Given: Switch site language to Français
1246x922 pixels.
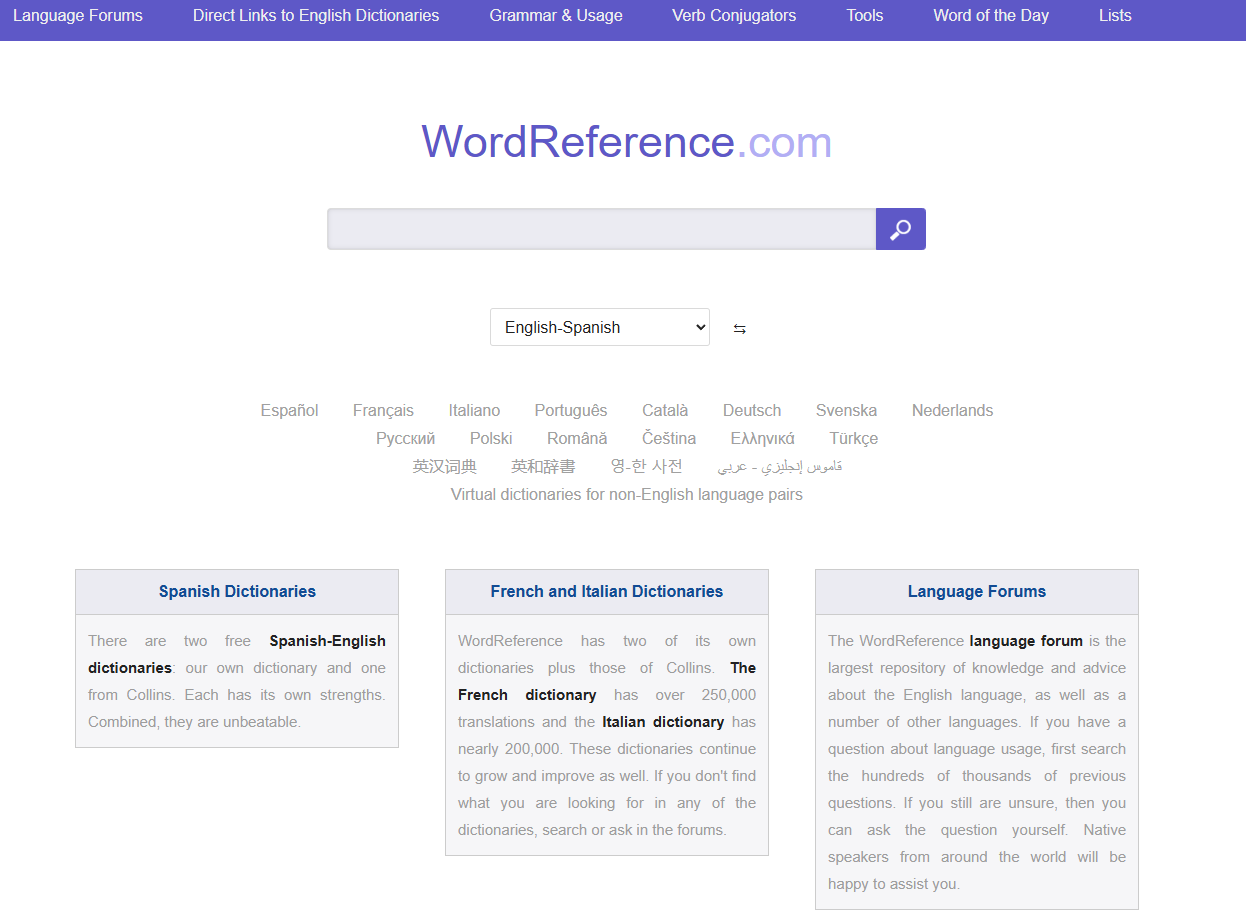Looking at the screenshot, I should point(383,410).
